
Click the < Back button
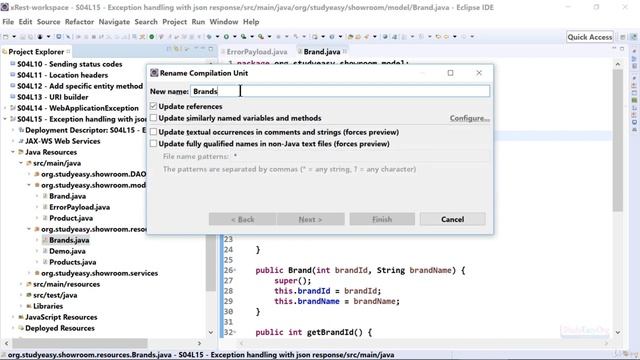point(242,219)
